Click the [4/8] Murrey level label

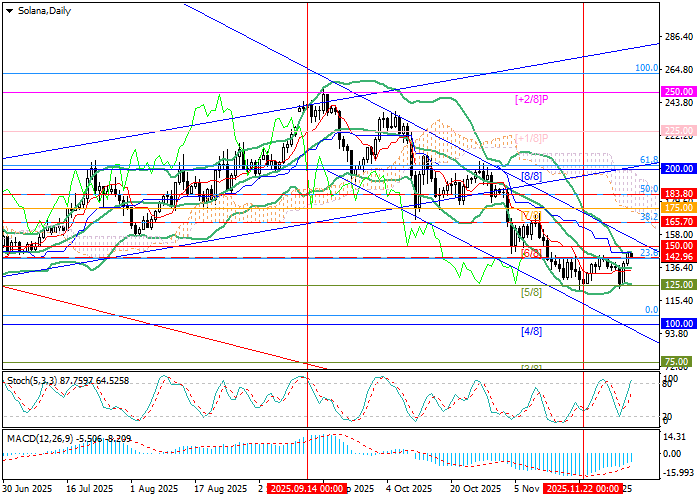point(530,331)
